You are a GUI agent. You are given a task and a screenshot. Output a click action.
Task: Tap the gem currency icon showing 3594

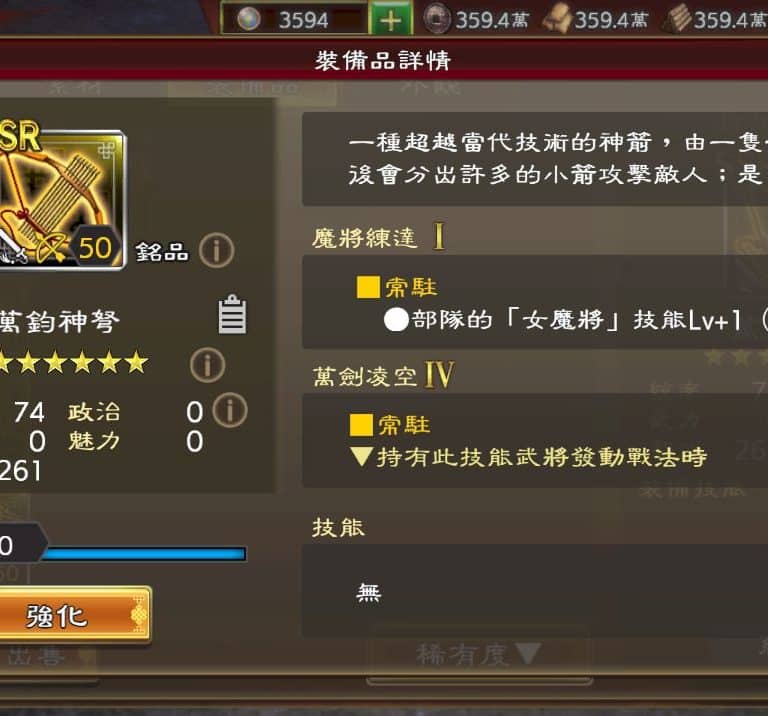pos(248,20)
